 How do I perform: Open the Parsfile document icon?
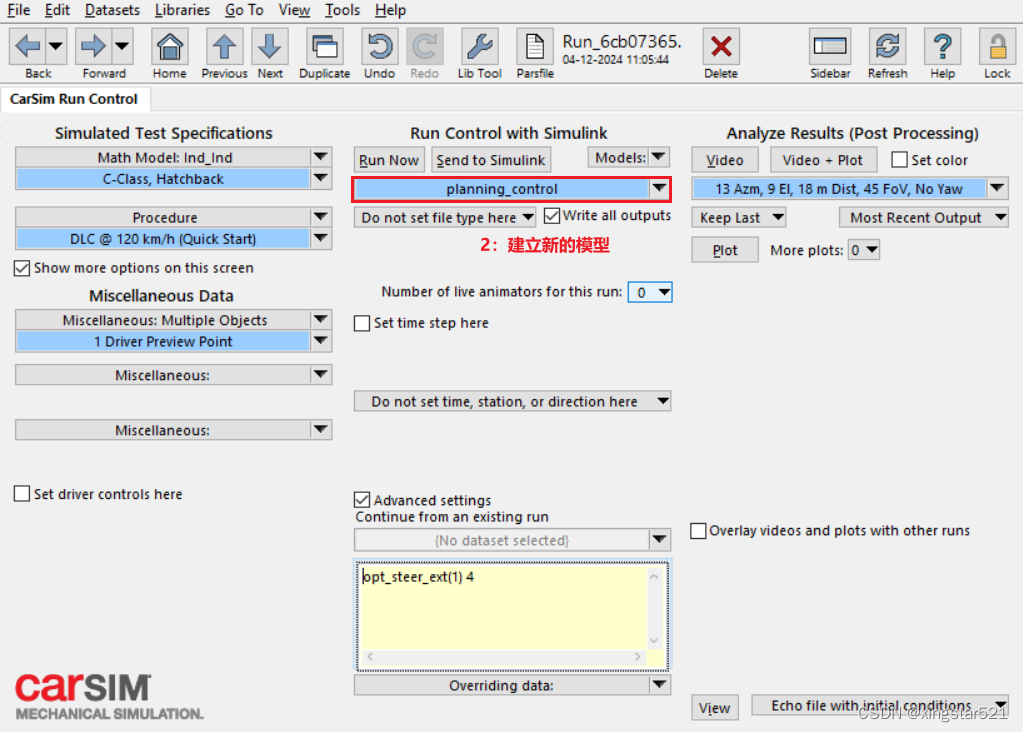tap(535, 47)
